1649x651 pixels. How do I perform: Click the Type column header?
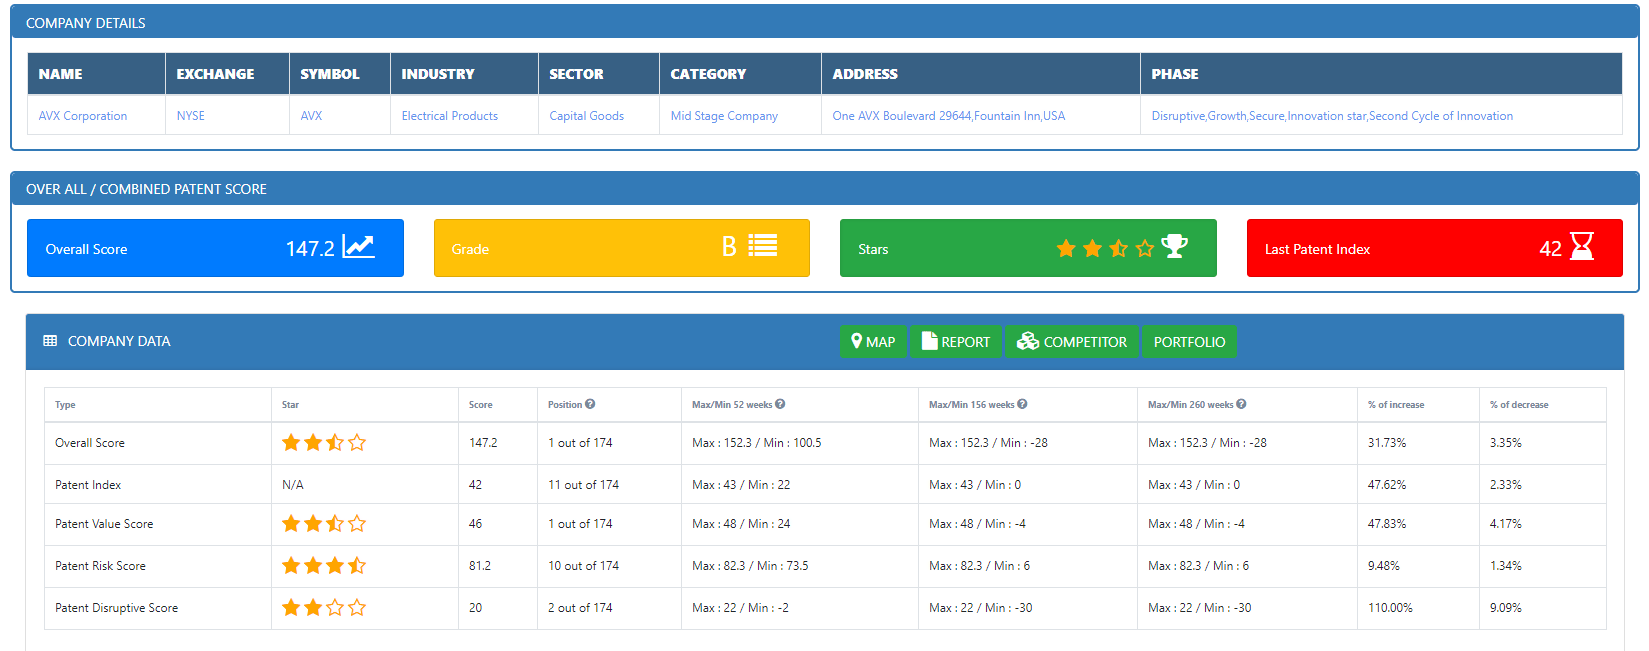(65, 405)
